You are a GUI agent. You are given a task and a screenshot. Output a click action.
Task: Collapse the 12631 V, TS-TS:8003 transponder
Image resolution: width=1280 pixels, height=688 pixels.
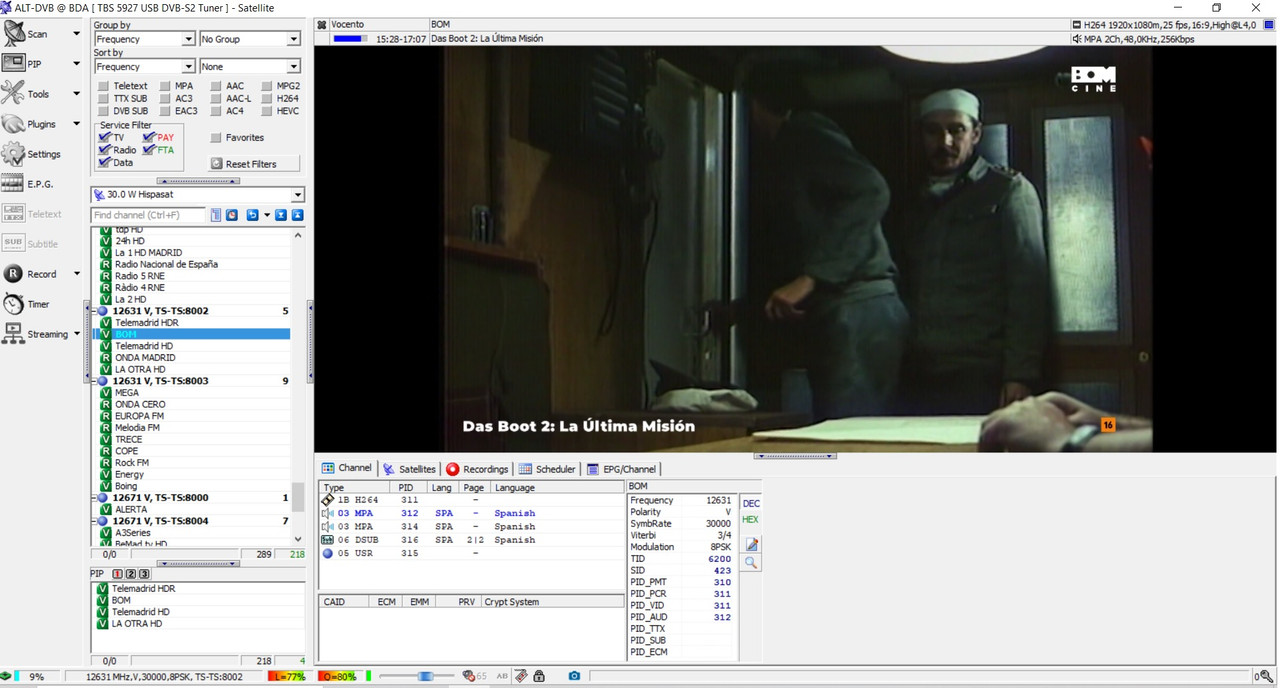click(x=93, y=381)
